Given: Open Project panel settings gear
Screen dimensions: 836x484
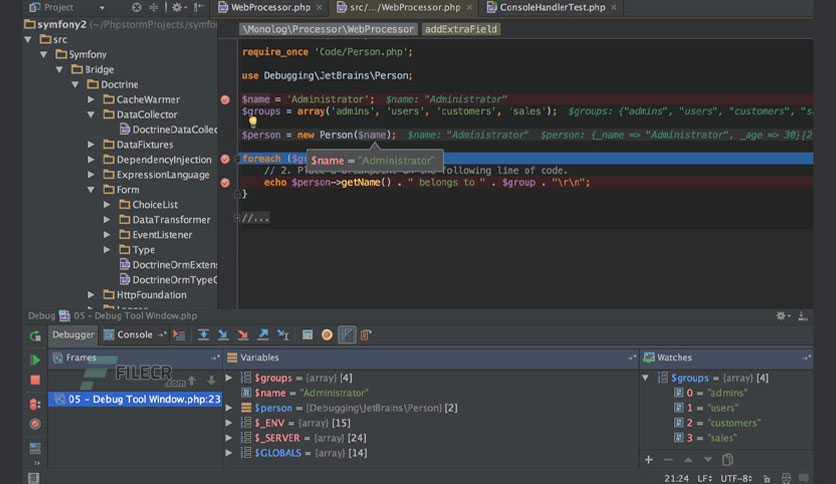Looking at the screenshot, I should (x=177, y=7).
